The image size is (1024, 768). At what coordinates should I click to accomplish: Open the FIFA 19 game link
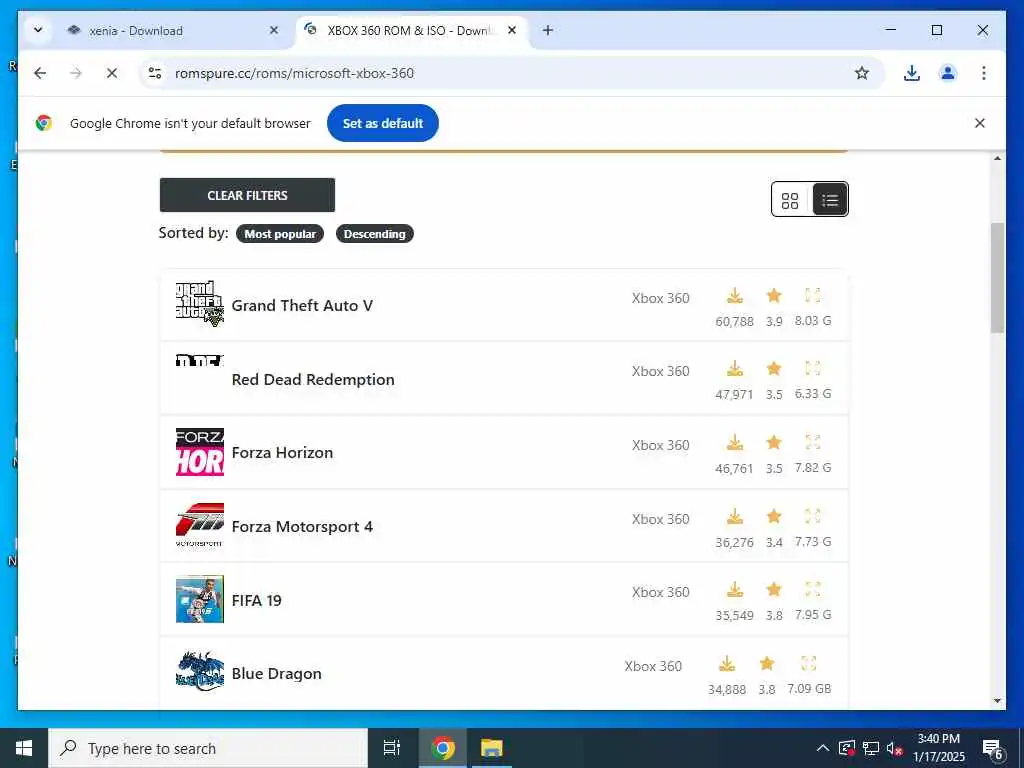click(x=257, y=600)
